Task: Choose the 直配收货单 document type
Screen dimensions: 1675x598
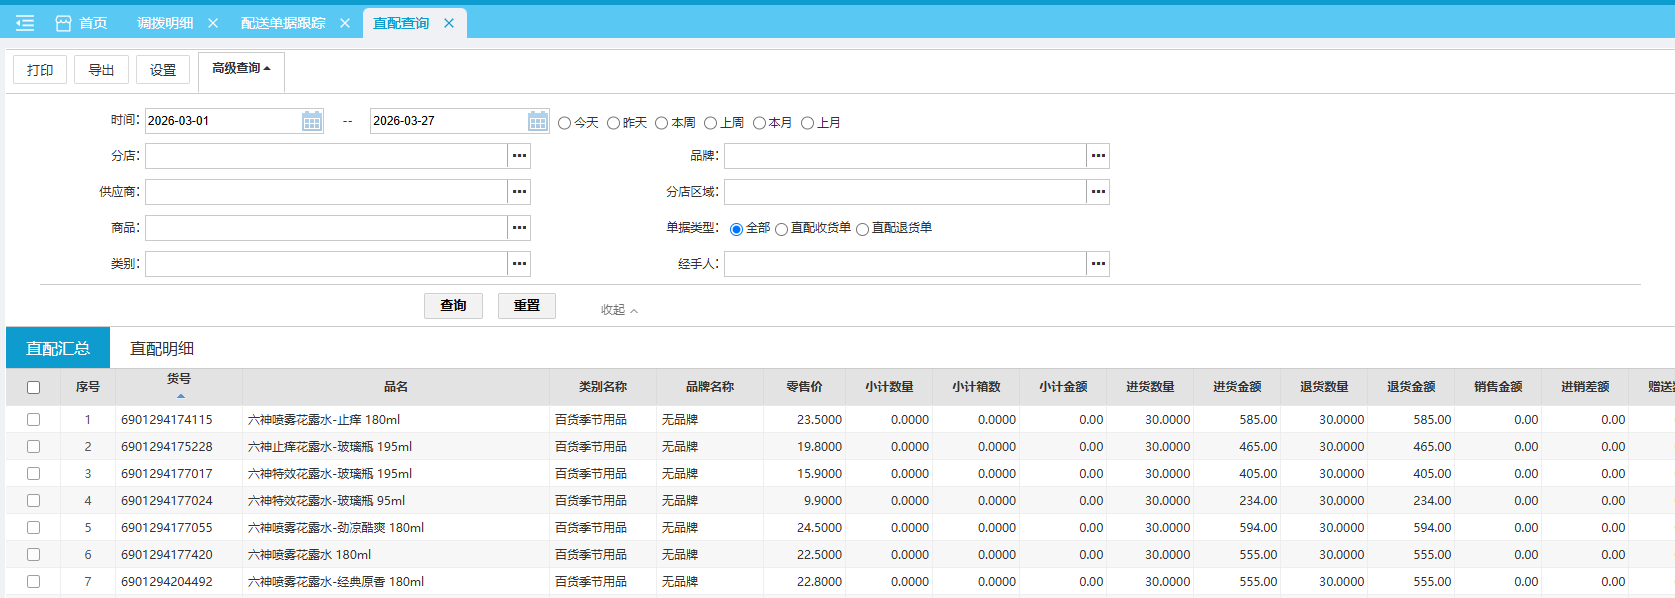Action: click(782, 229)
